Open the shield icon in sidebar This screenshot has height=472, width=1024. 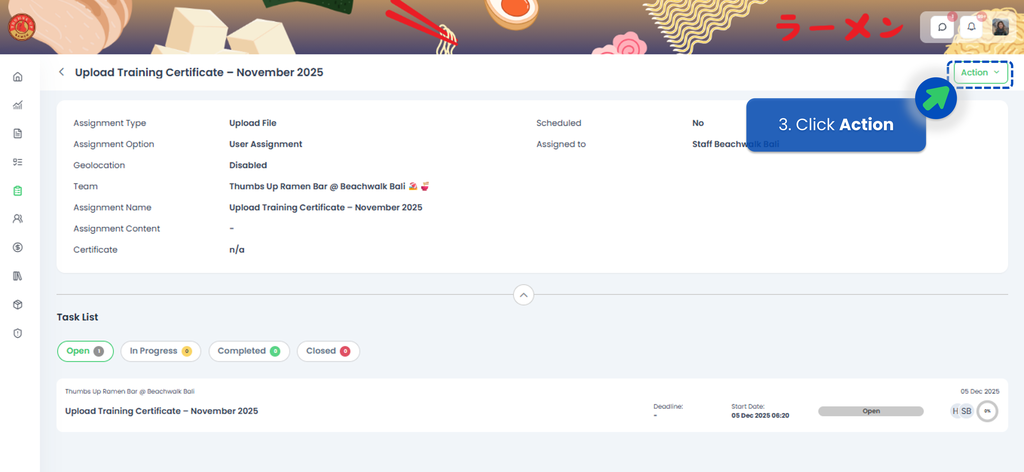click(17, 333)
